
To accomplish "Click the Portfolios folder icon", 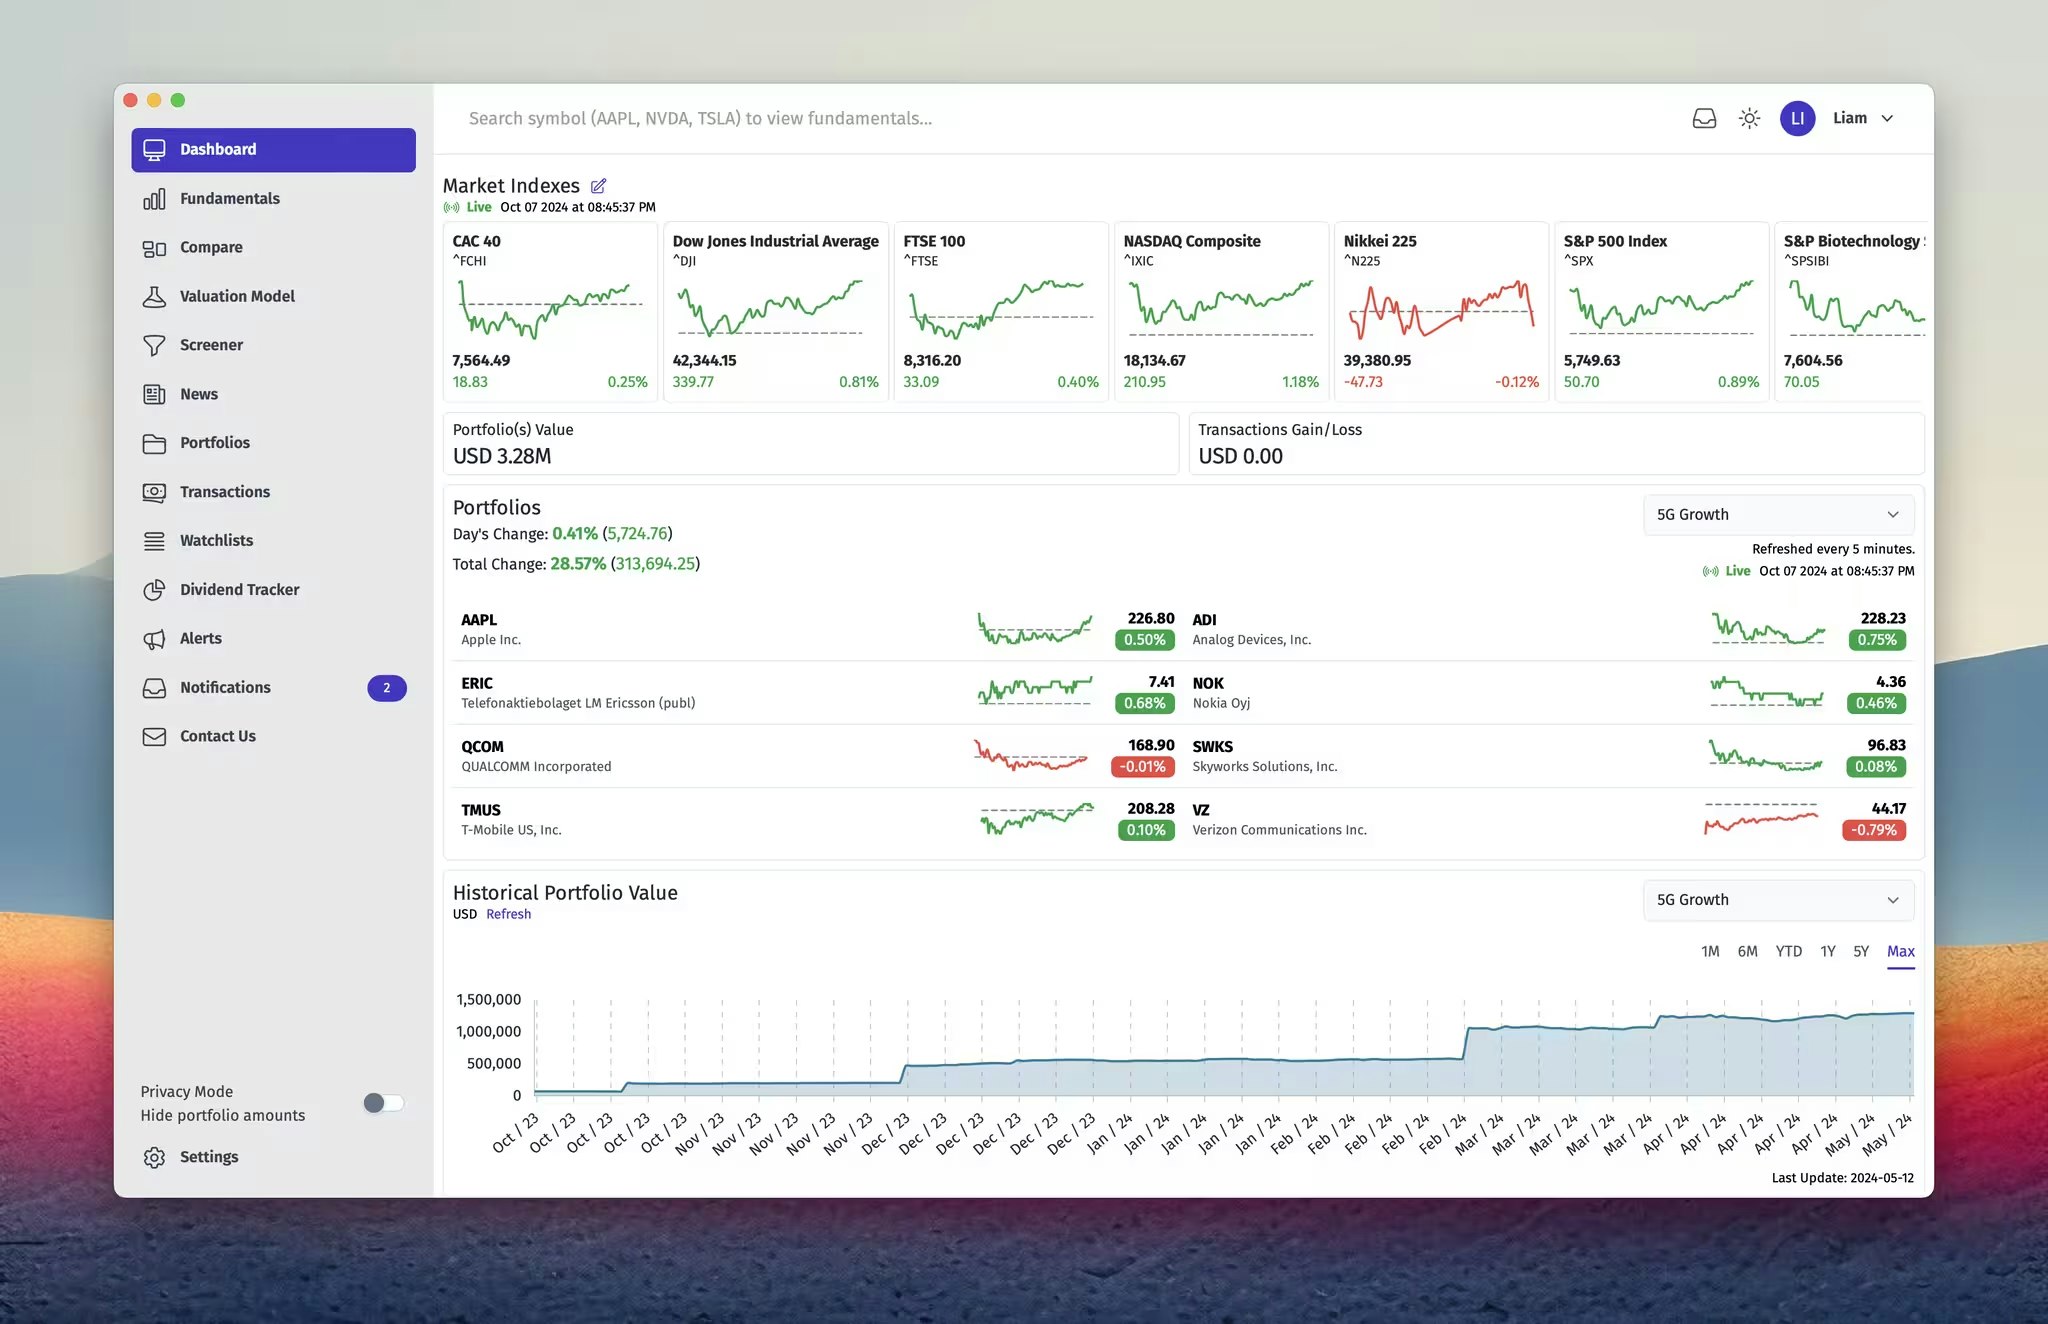I will 154,443.
